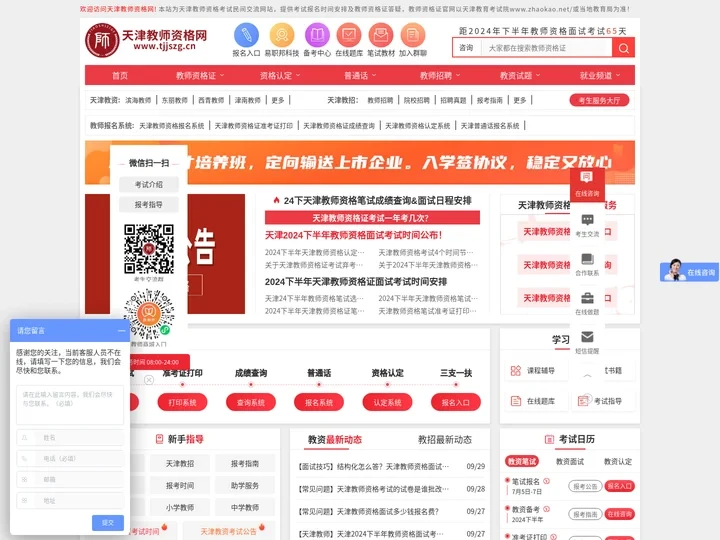Open the 备考中心 book icon
This screenshot has width=720, height=540.
(x=317, y=35)
